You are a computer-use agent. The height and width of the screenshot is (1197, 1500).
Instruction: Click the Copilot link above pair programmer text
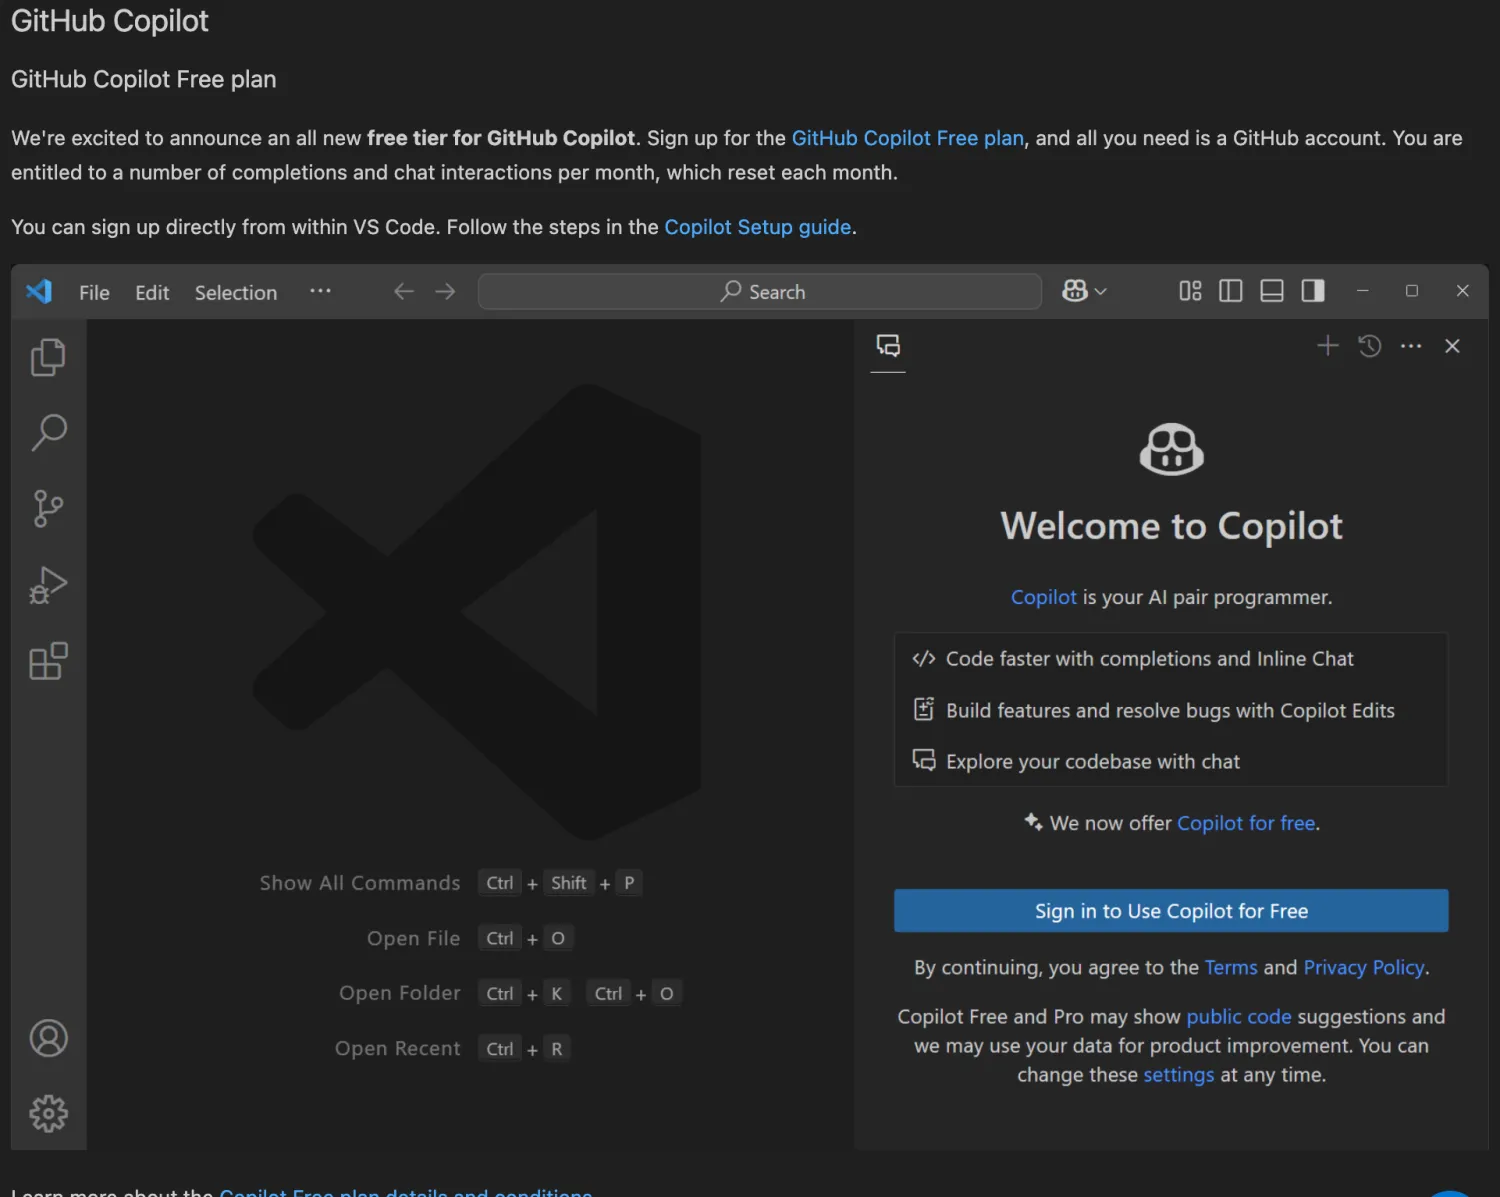(x=1043, y=597)
